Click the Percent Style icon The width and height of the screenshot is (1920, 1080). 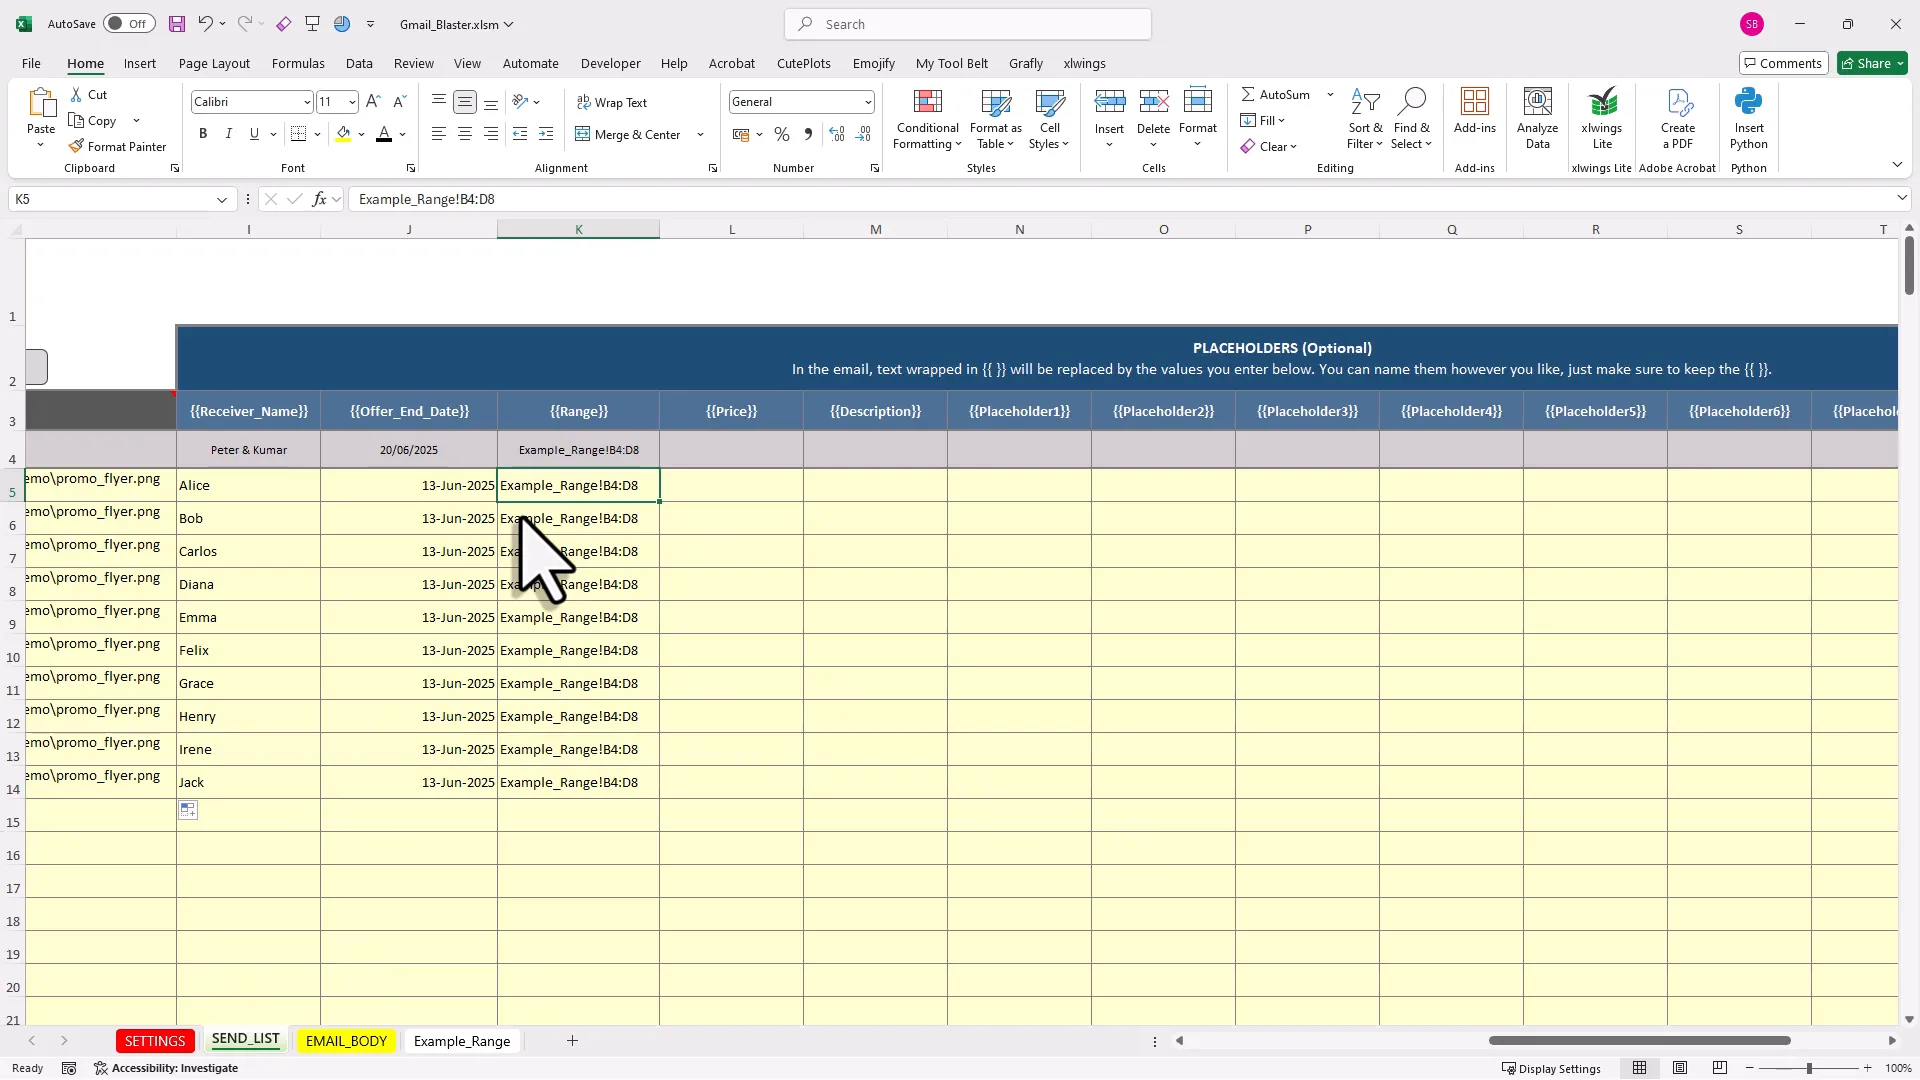(782, 134)
